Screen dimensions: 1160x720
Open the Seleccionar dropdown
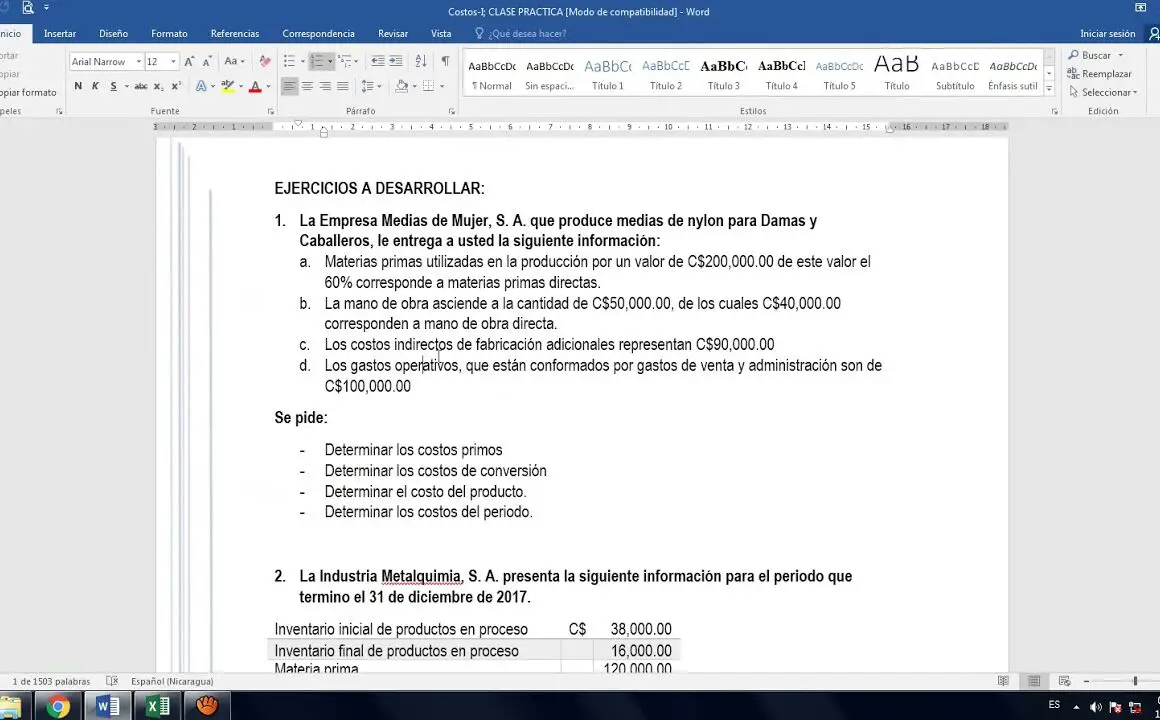tap(1103, 92)
